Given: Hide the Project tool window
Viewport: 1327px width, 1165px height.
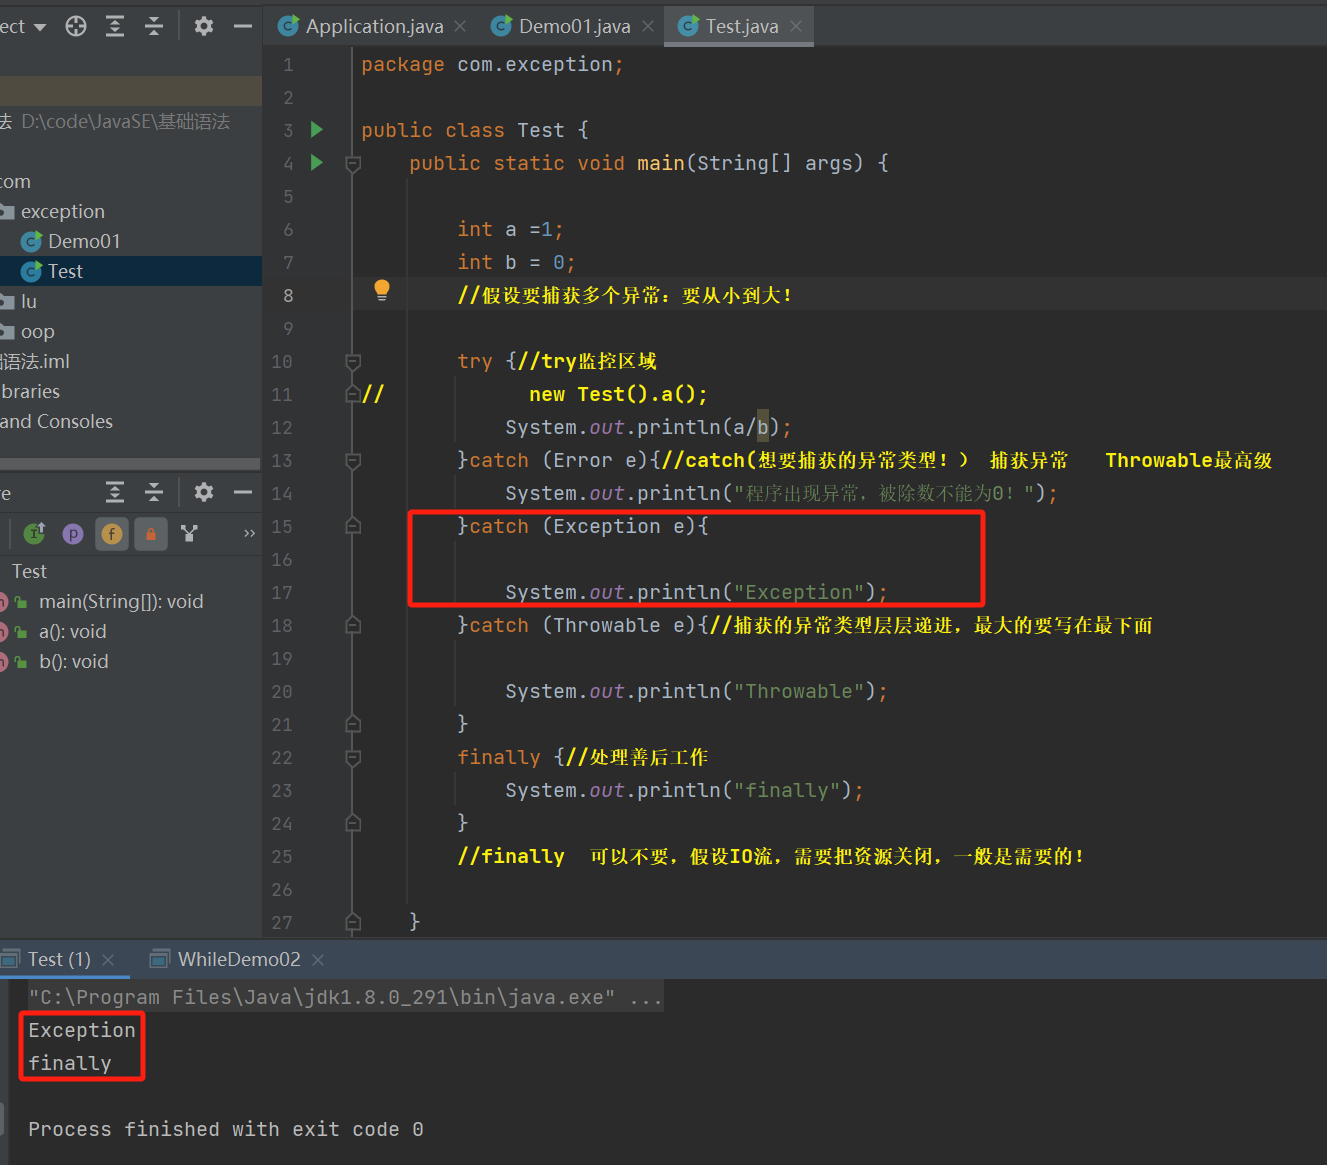Looking at the screenshot, I should (x=243, y=26).
